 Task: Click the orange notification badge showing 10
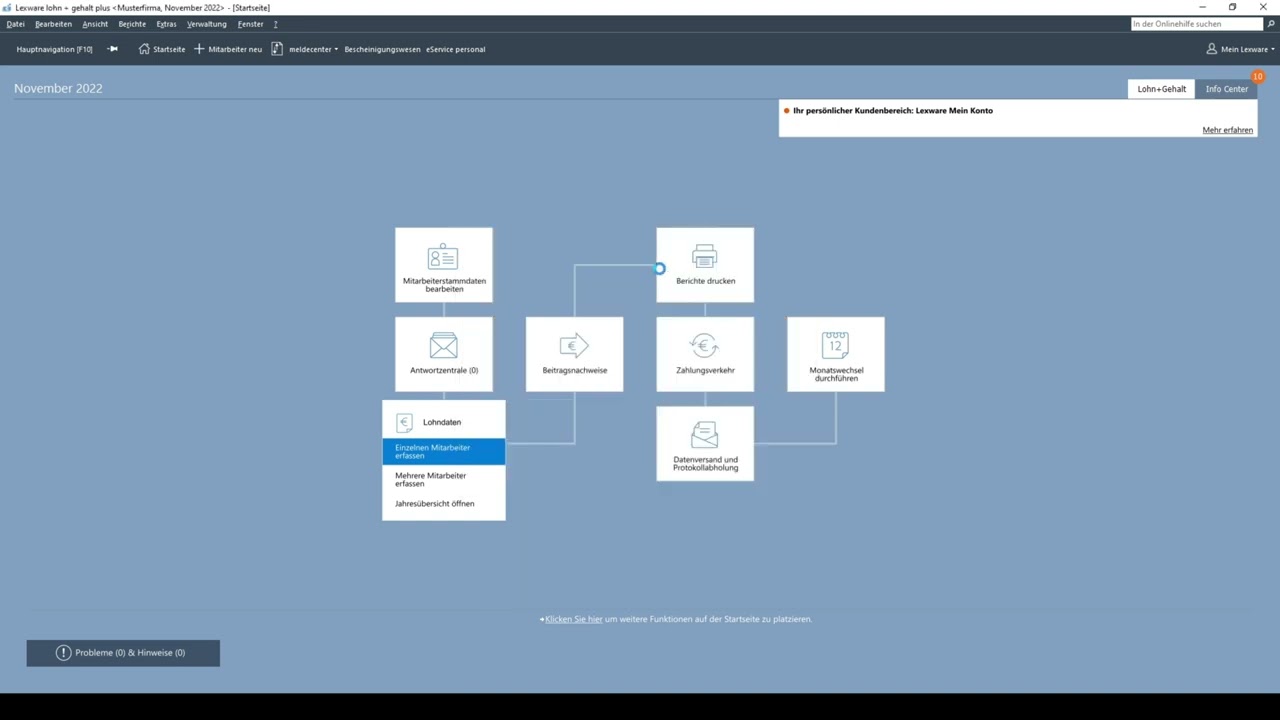(1258, 77)
